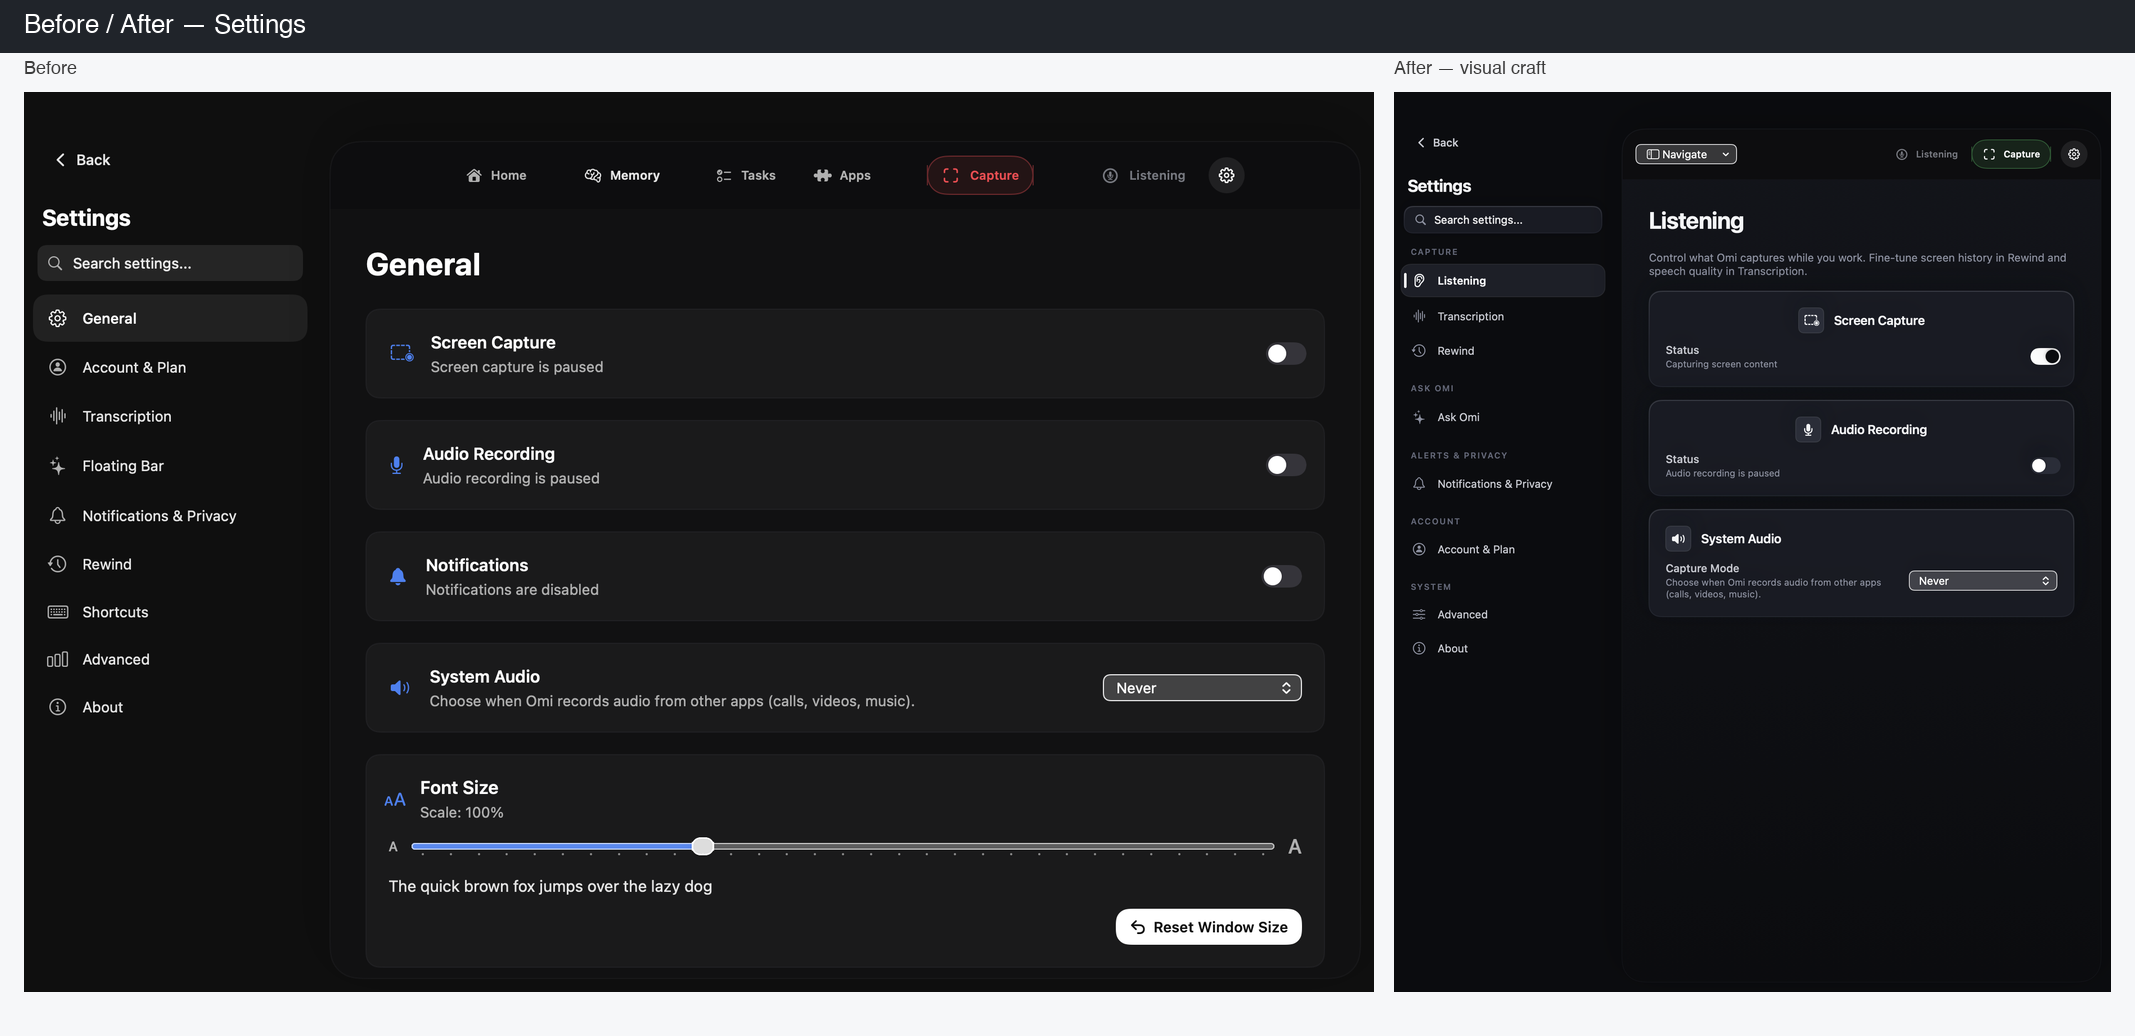Click the gear icon in After top bar
This screenshot has width=2135, height=1036.
tap(2074, 154)
